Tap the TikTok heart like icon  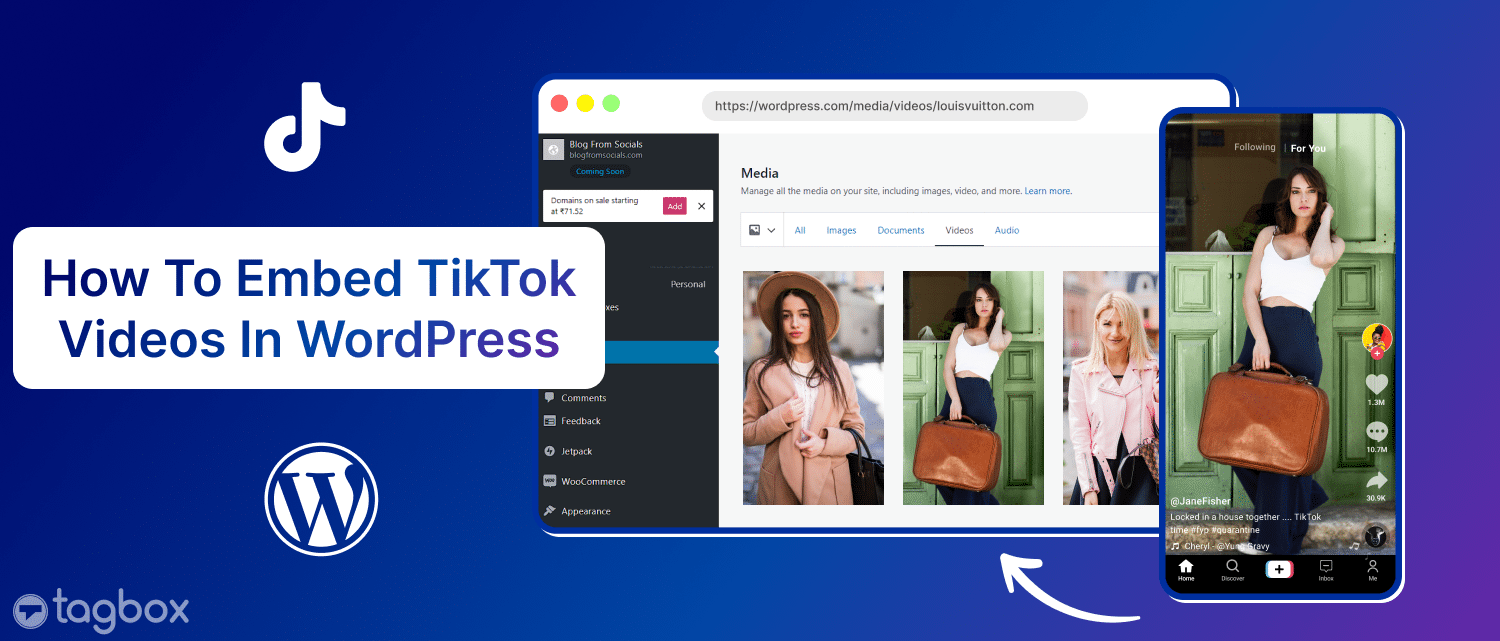coord(1376,383)
